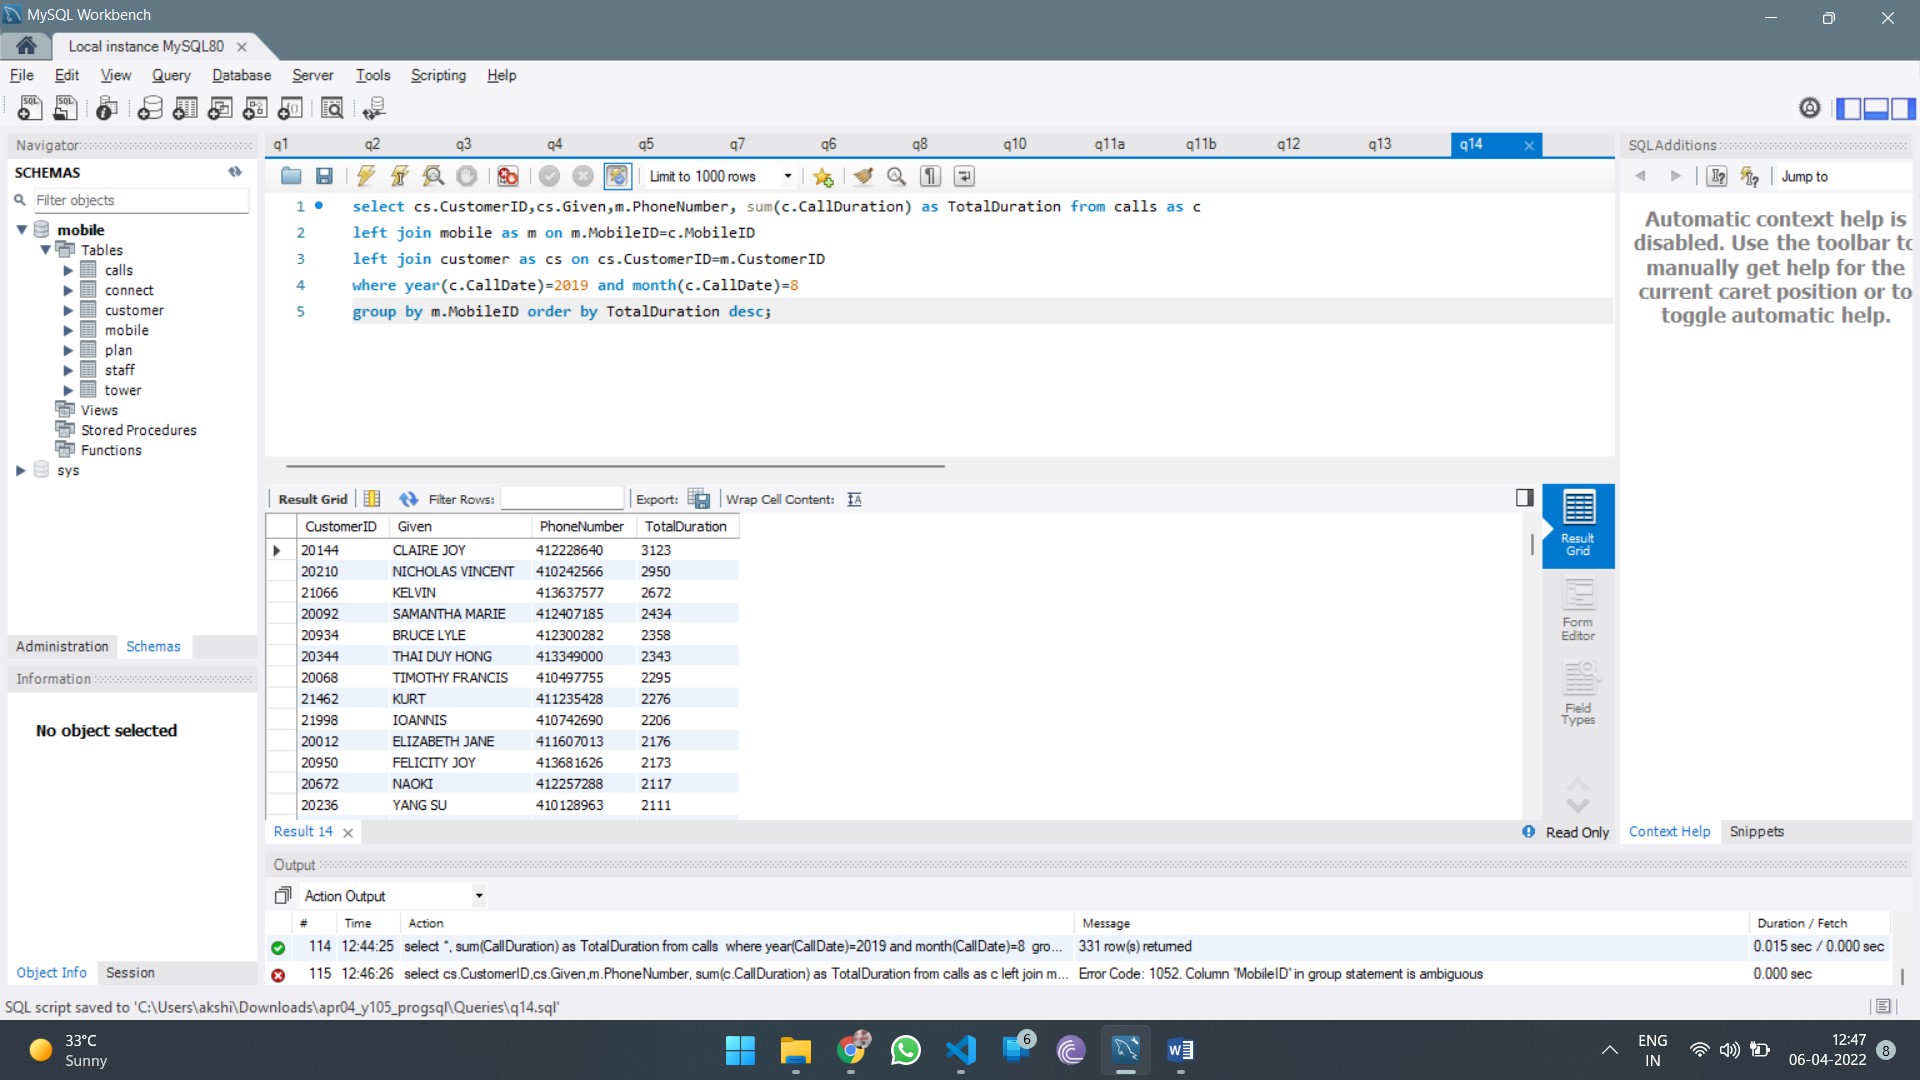Switch to the Administration tab

click(62, 647)
